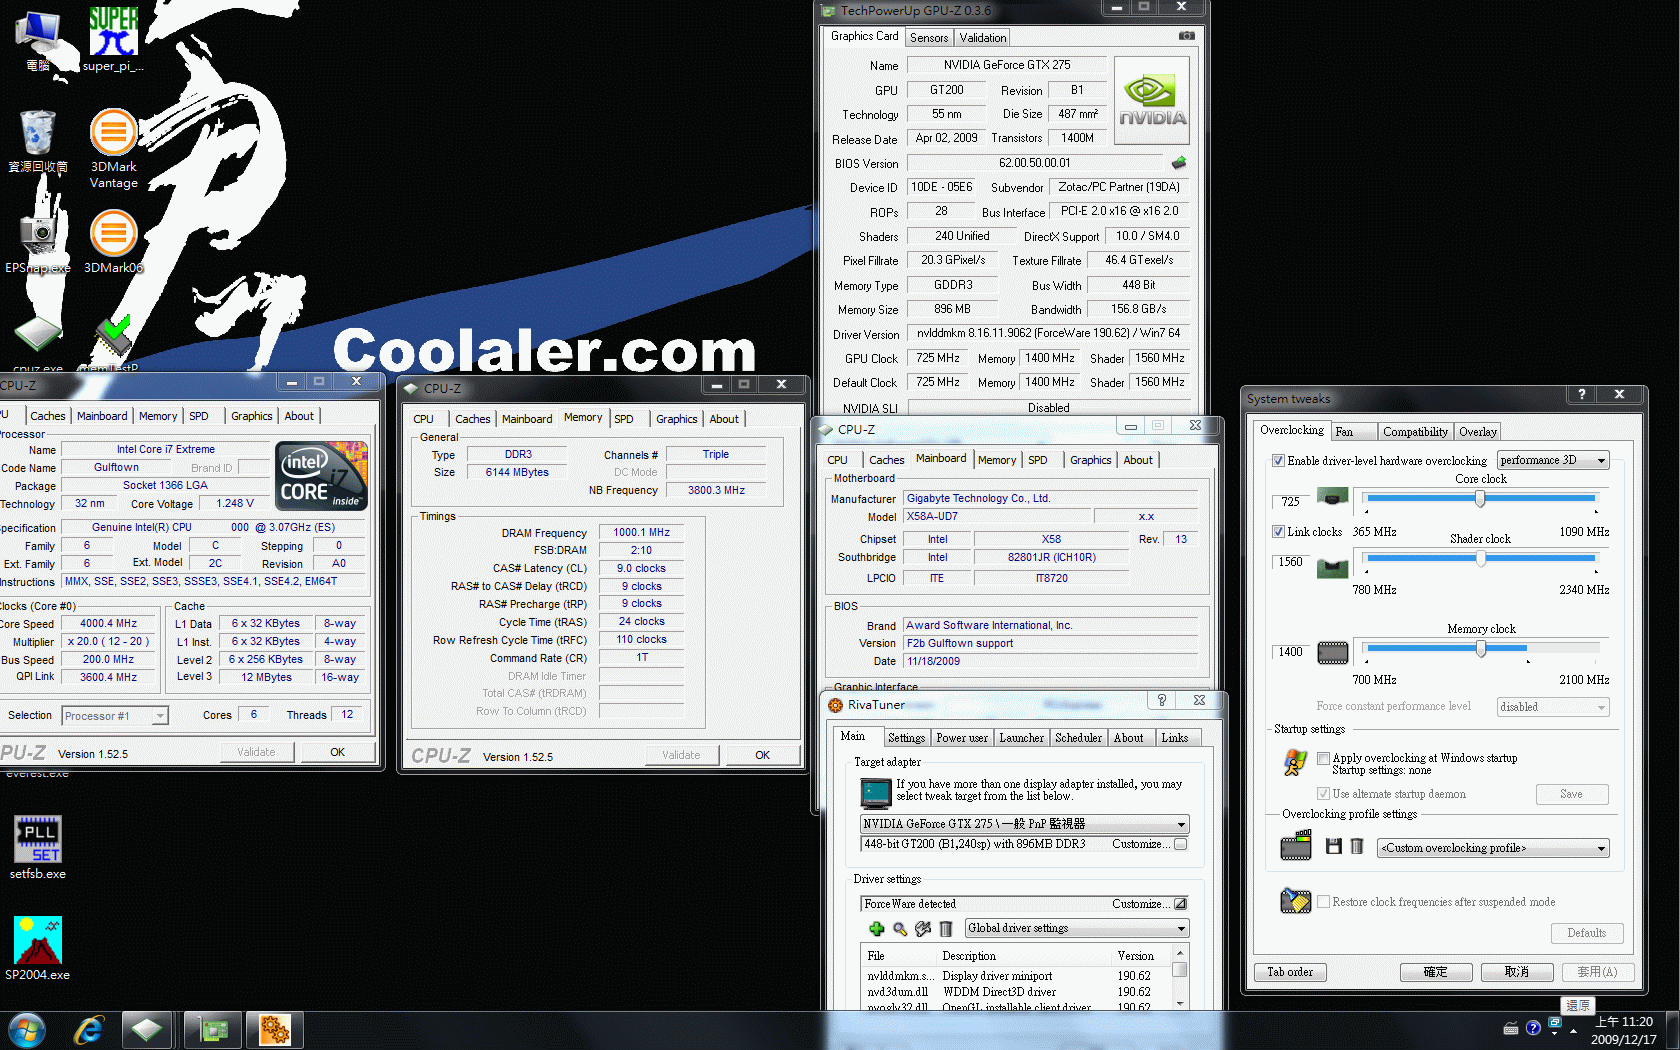The image size is (1680, 1050).
Task: Toggle the Link clocks checkbox
Action: tap(1278, 532)
